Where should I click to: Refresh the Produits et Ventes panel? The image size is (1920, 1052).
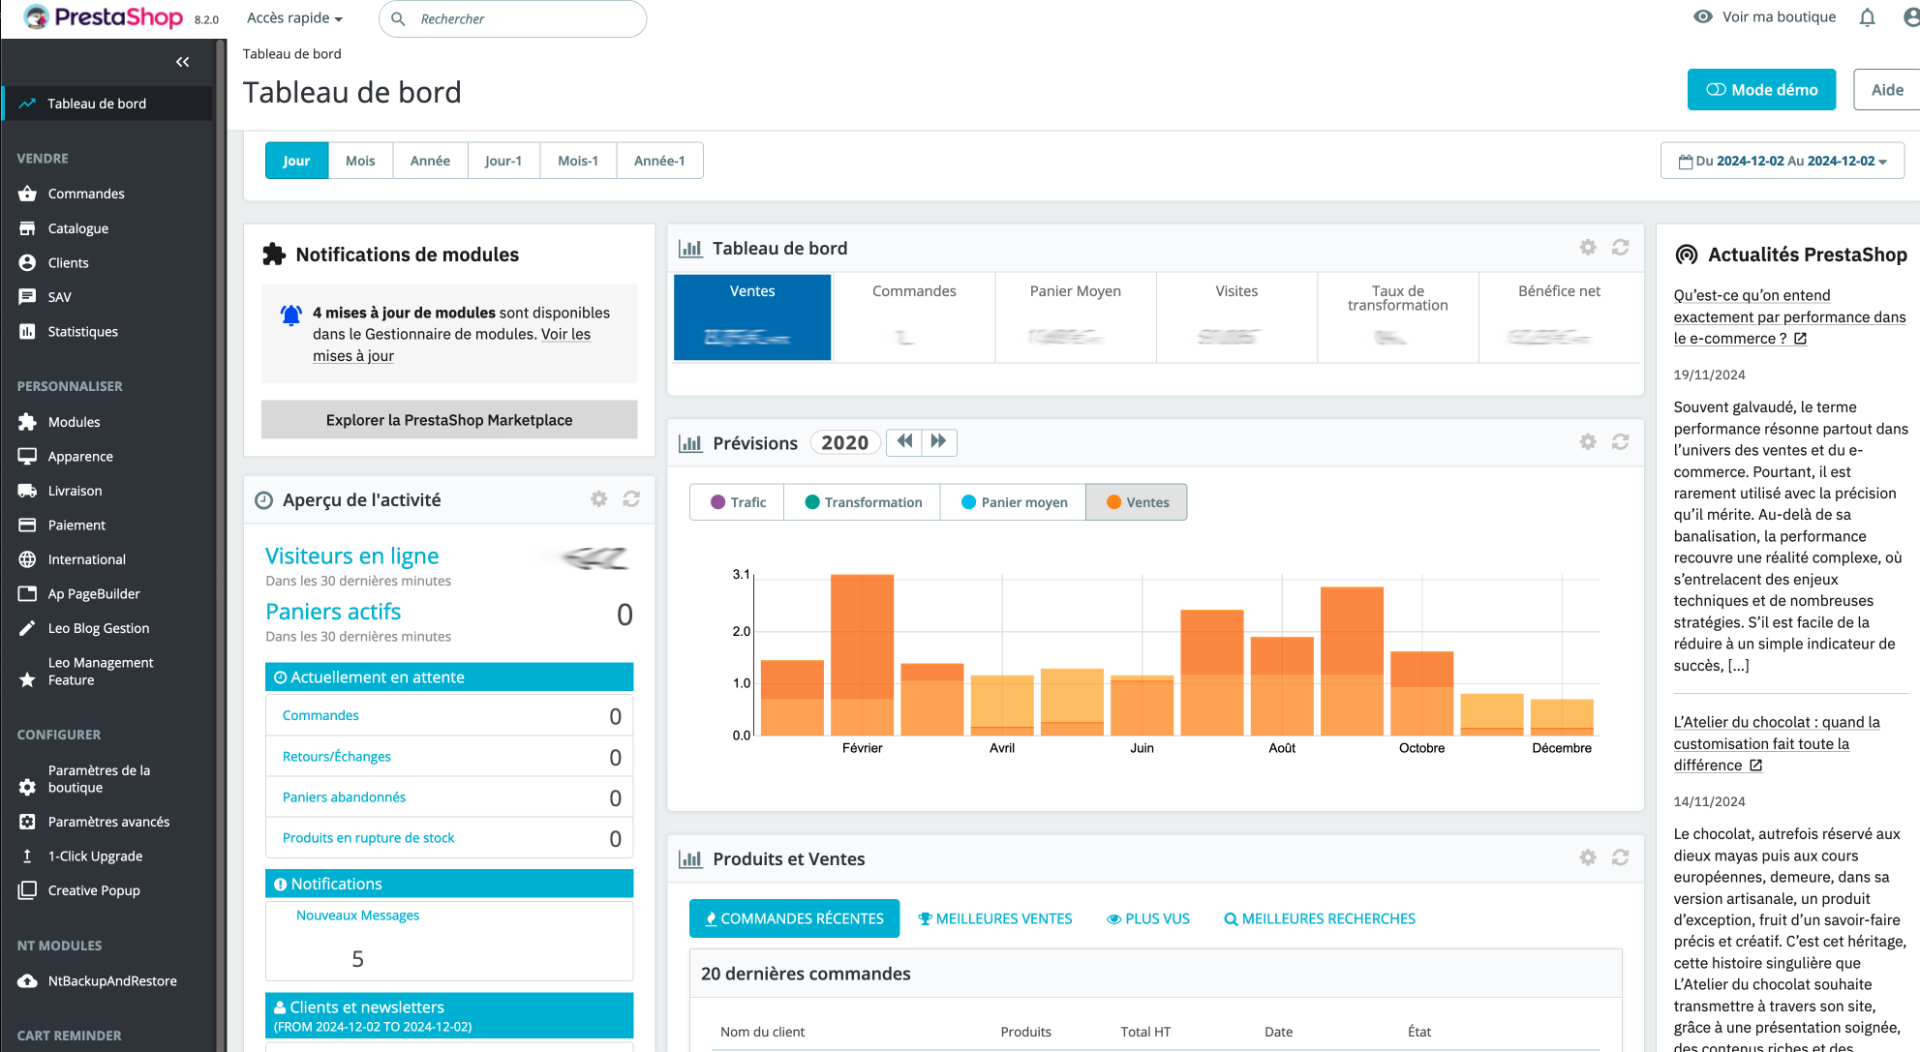[x=1620, y=857]
